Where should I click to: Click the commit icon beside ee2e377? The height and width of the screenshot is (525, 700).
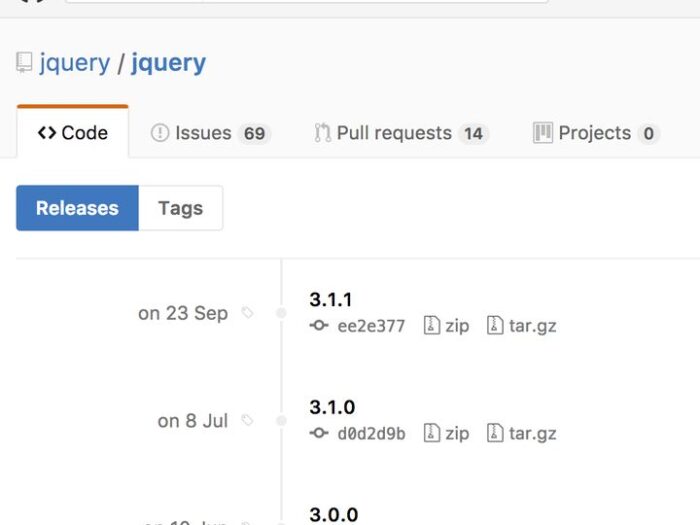pyautogui.click(x=319, y=326)
